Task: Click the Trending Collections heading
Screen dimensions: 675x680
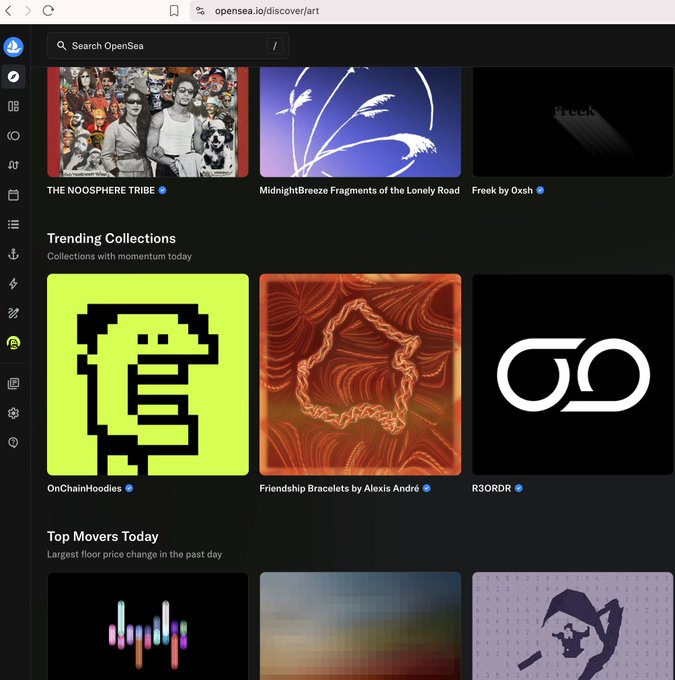Action: tap(111, 239)
